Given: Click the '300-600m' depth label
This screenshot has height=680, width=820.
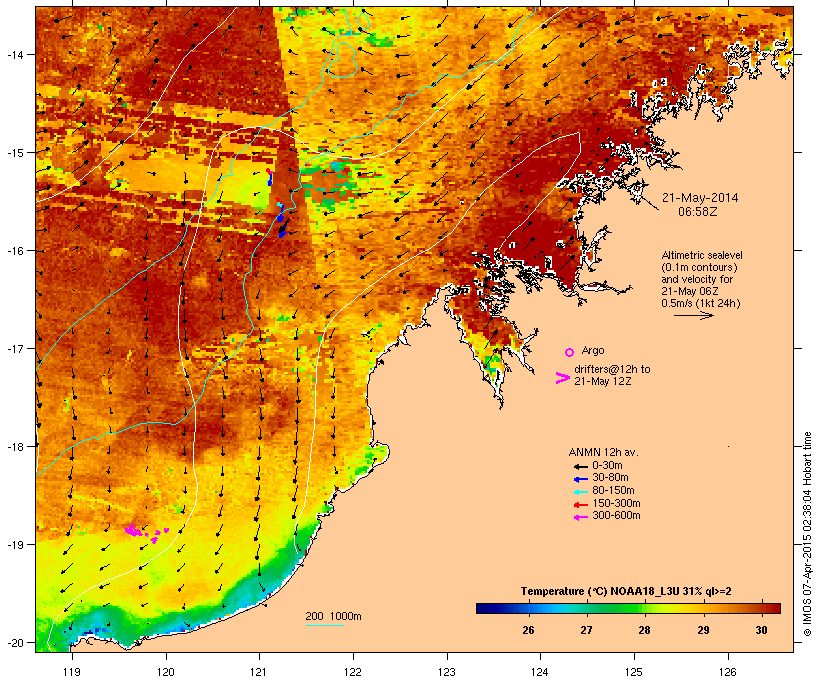Looking at the screenshot, I should coord(616,516).
